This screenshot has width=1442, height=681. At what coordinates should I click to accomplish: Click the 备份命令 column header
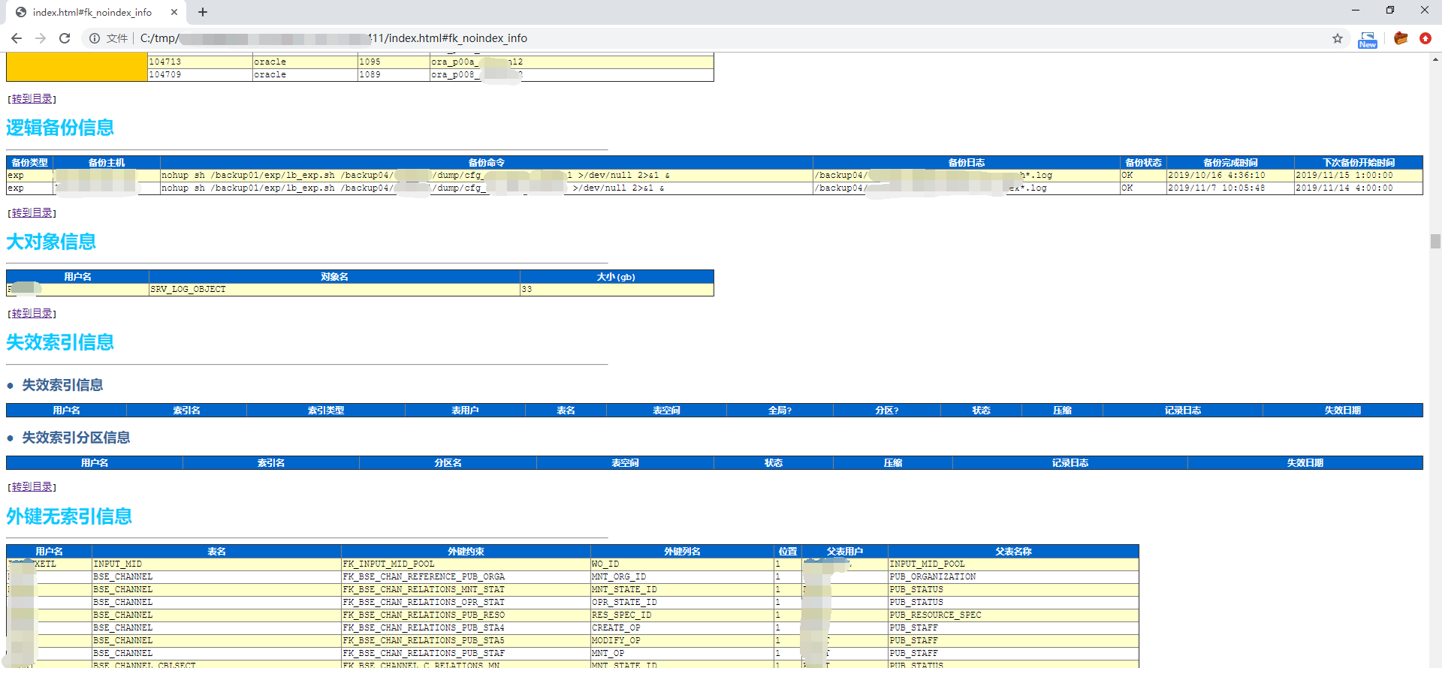point(486,162)
